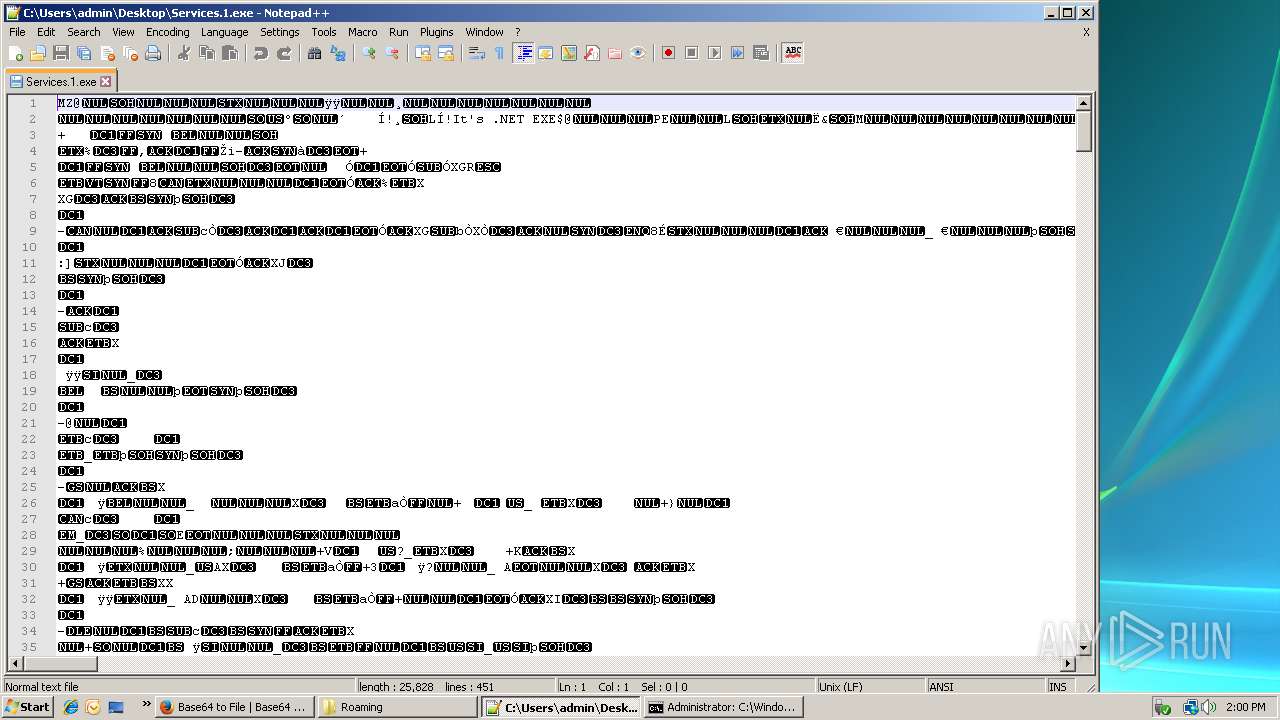
Task: Open the Macro menu
Action: pyautogui.click(x=363, y=32)
